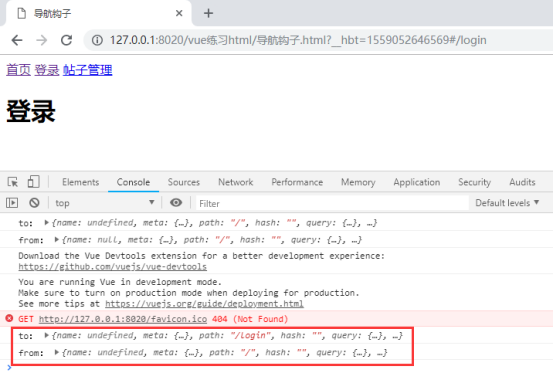Click the console input prompt arrow

point(9,368)
